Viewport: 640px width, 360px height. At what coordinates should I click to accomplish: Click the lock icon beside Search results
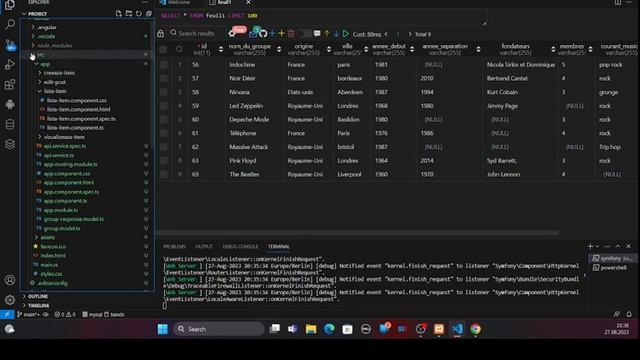[x=161, y=34]
